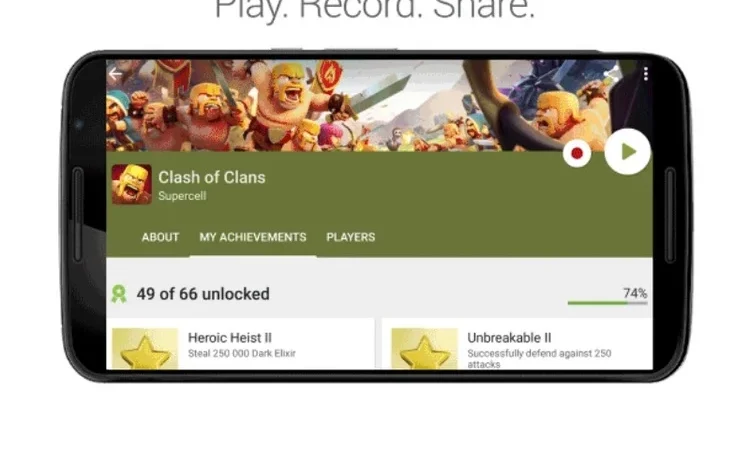Click the Play. Record. Share. heading
Screen dimensions: 750x470
(375, 9)
